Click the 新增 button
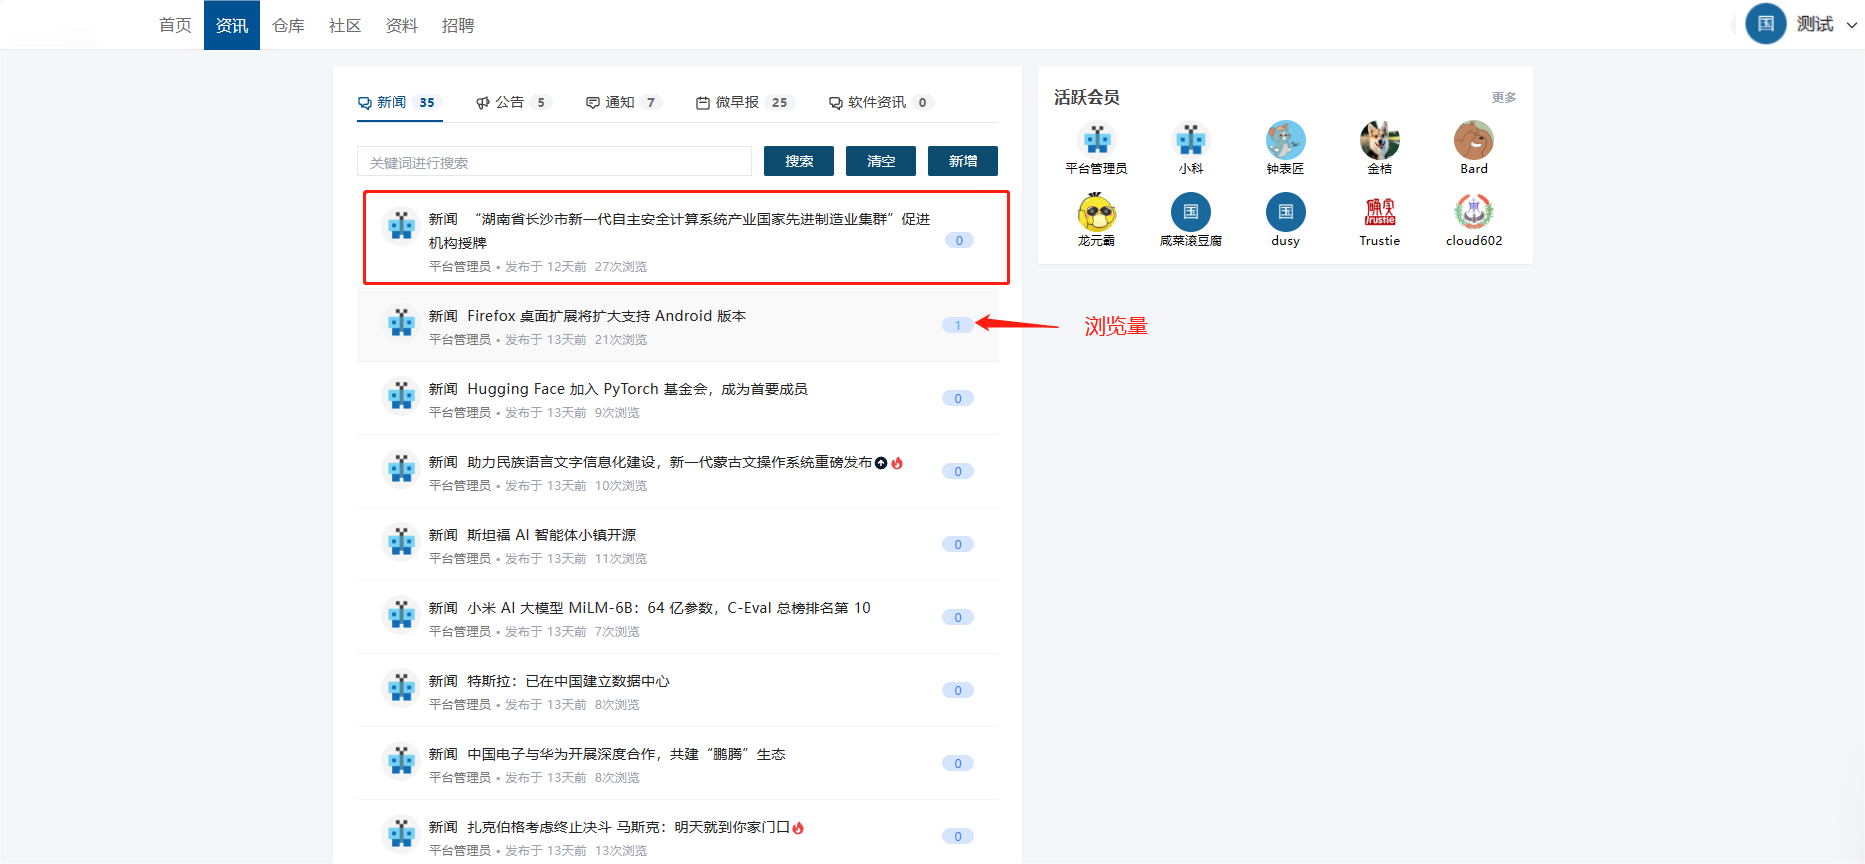This screenshot has width=1865, height=864. point(962,161)
